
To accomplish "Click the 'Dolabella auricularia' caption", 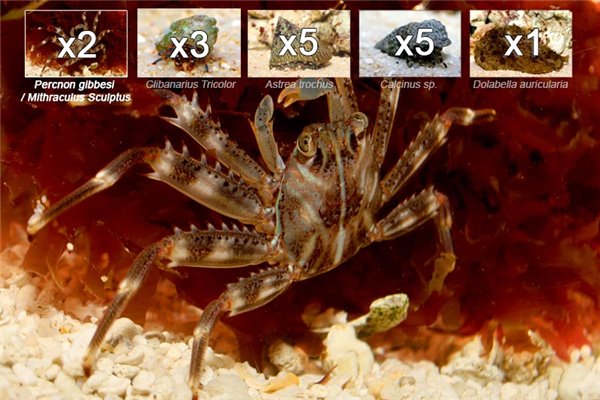I will click(520, 85).
